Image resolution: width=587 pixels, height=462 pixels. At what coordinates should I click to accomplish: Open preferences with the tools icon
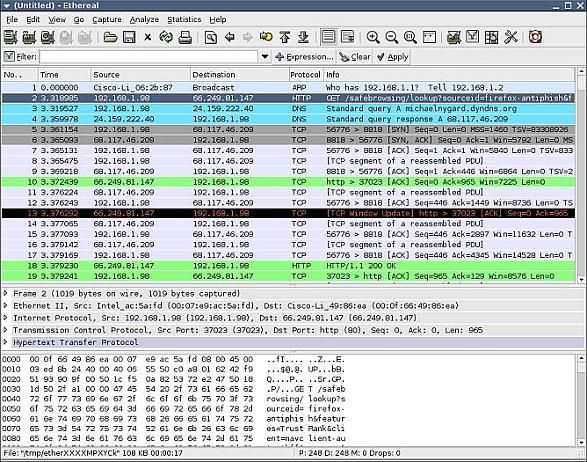pyautogui.click(x=511, y=37)
